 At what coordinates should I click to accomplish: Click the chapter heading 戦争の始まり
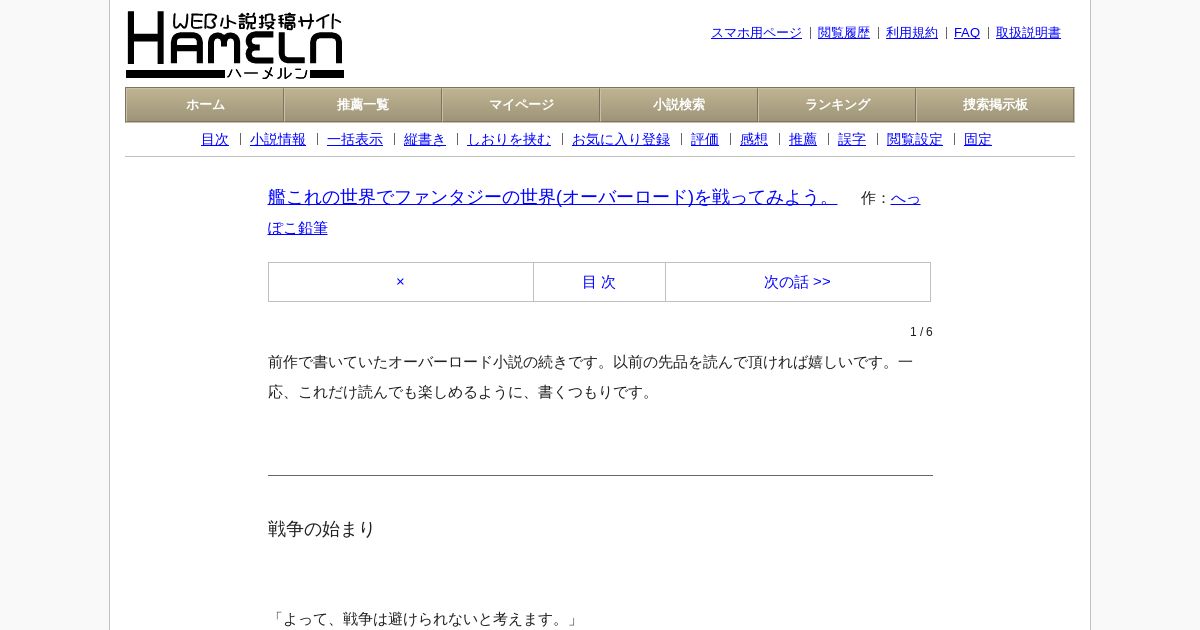pos(321,529)
